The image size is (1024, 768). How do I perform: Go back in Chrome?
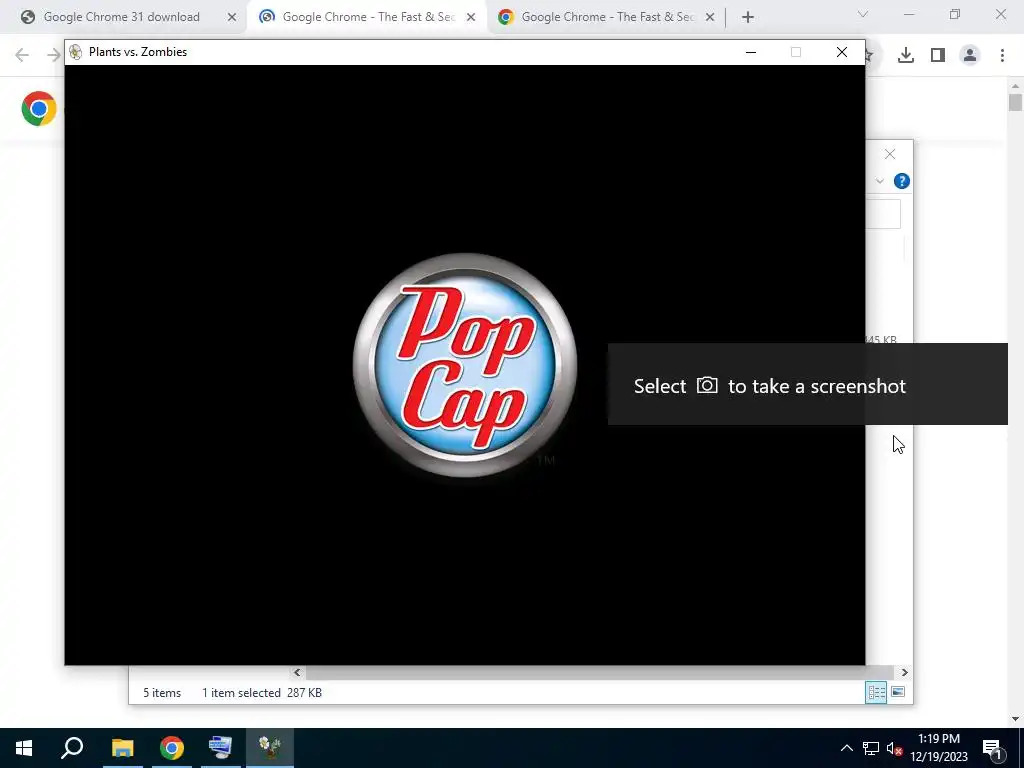22,55
